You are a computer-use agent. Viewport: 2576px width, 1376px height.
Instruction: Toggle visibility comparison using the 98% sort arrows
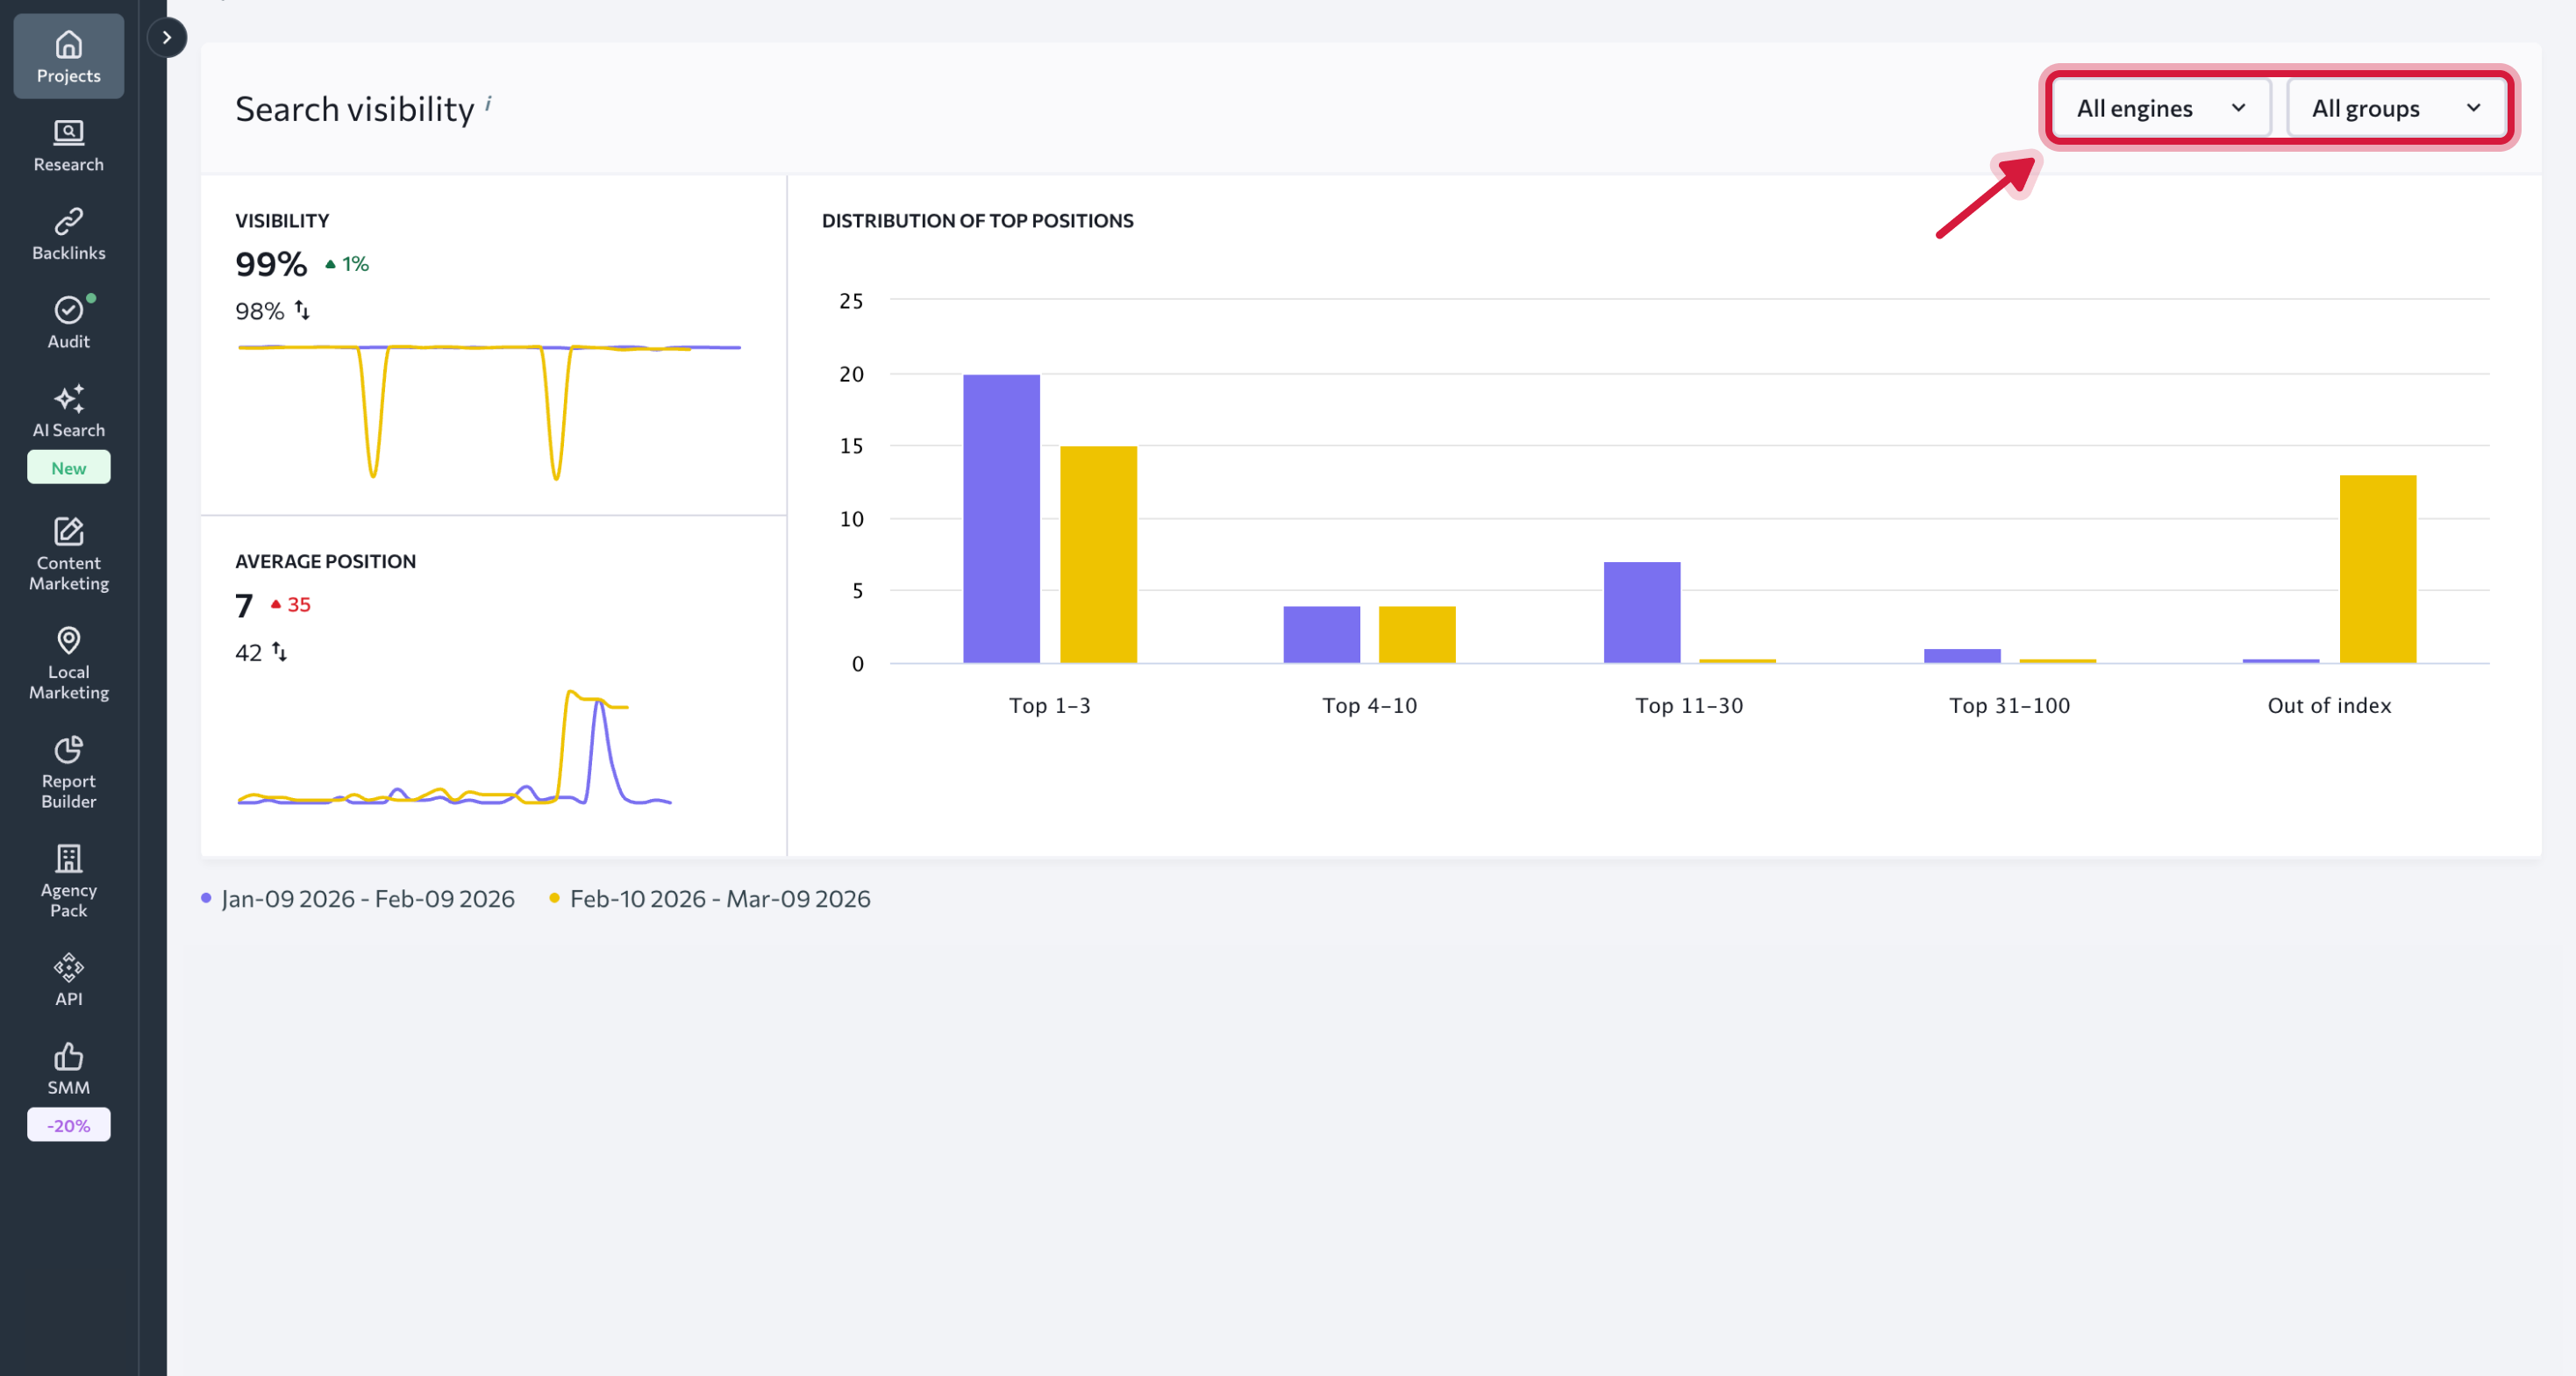[x=302, y=311]
